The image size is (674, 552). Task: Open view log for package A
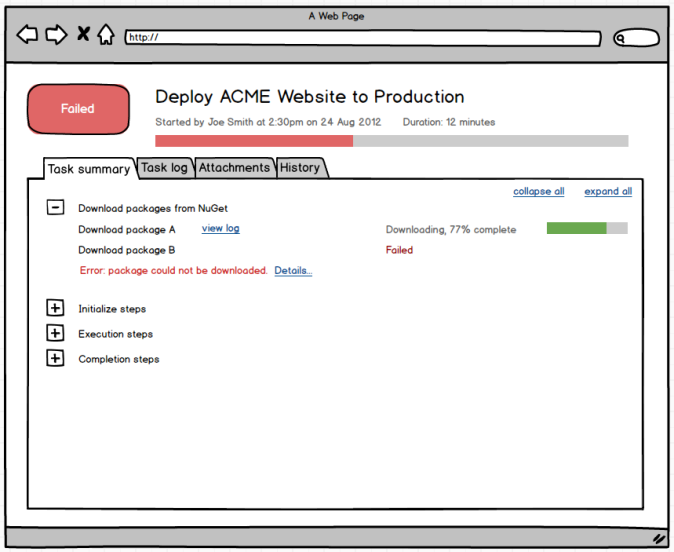tap(220, 228)
